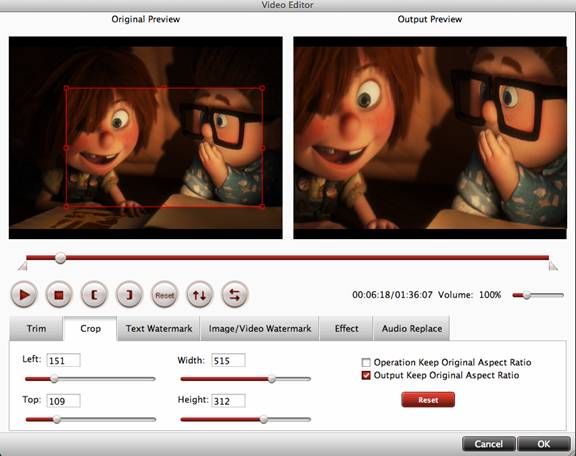Click the right-middle crop rectangle handle

(x=262, y=148)
